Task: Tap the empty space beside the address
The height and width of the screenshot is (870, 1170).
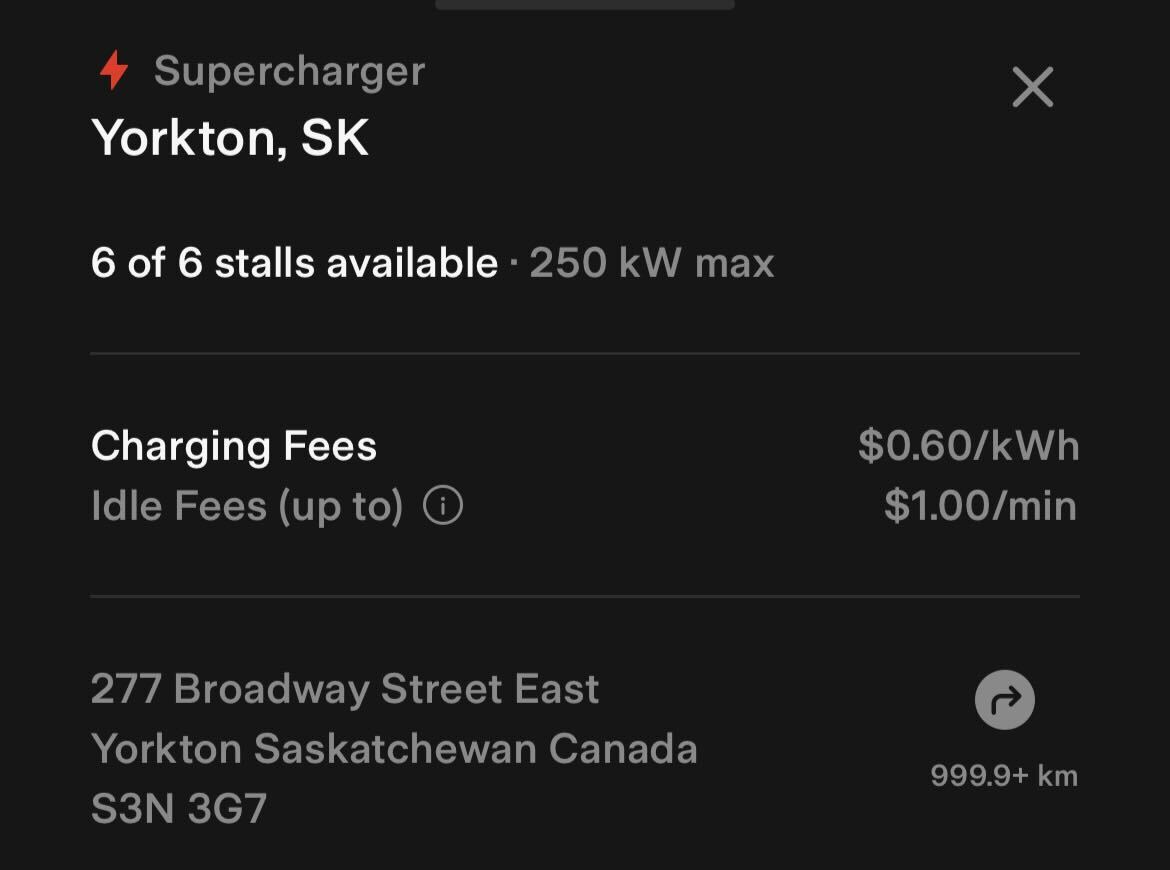Action: 820,750
